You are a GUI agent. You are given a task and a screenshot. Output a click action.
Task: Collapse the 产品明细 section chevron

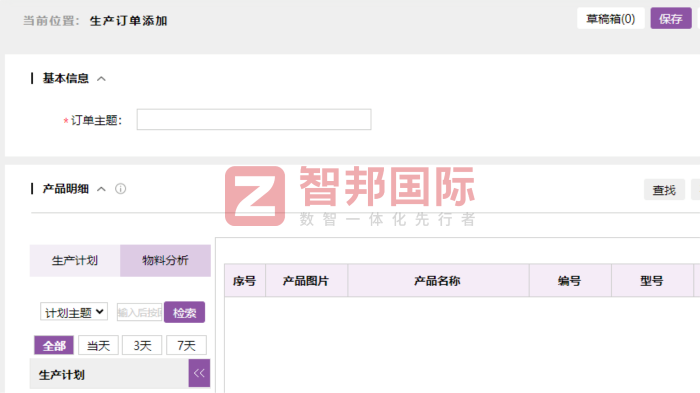[x=101, y=189]
